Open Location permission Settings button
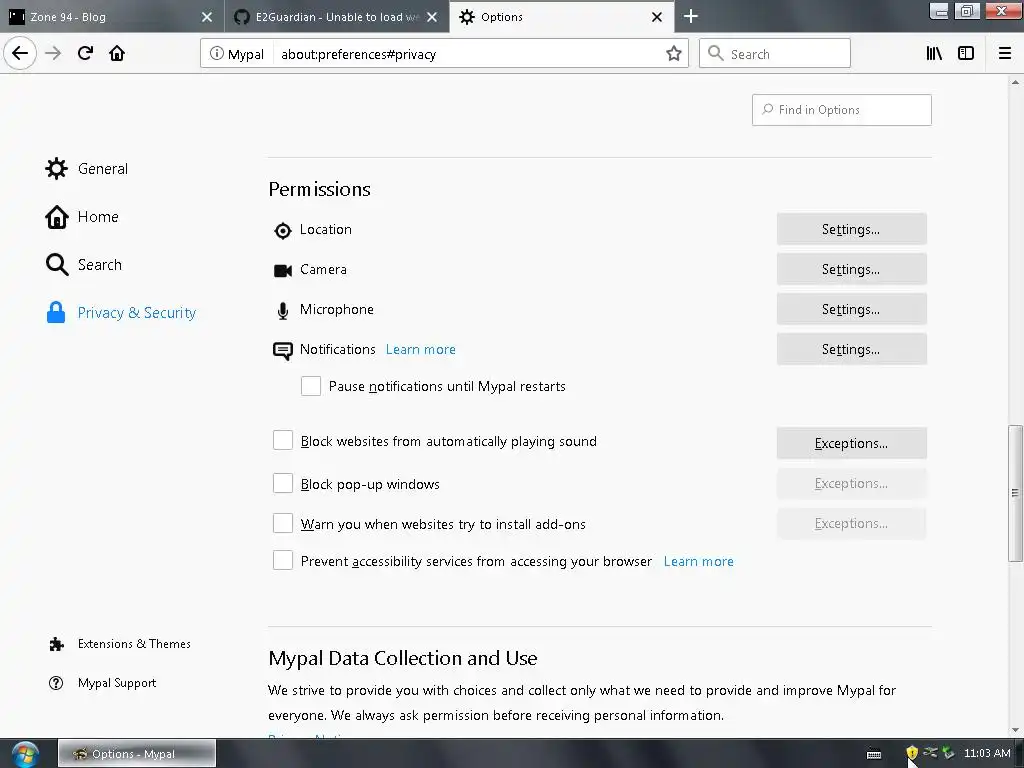The width and height of the screenshot is (1024, 768). pos(851,229)
